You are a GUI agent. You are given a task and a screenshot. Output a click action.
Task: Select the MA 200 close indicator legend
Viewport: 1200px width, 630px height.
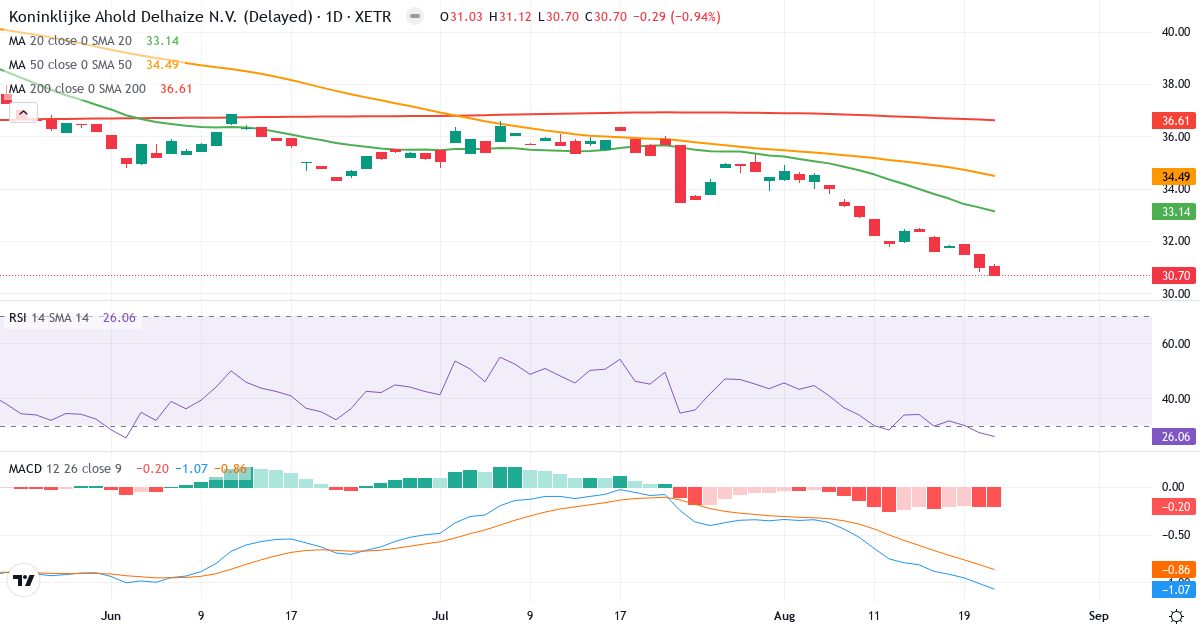tap(77, 88)
